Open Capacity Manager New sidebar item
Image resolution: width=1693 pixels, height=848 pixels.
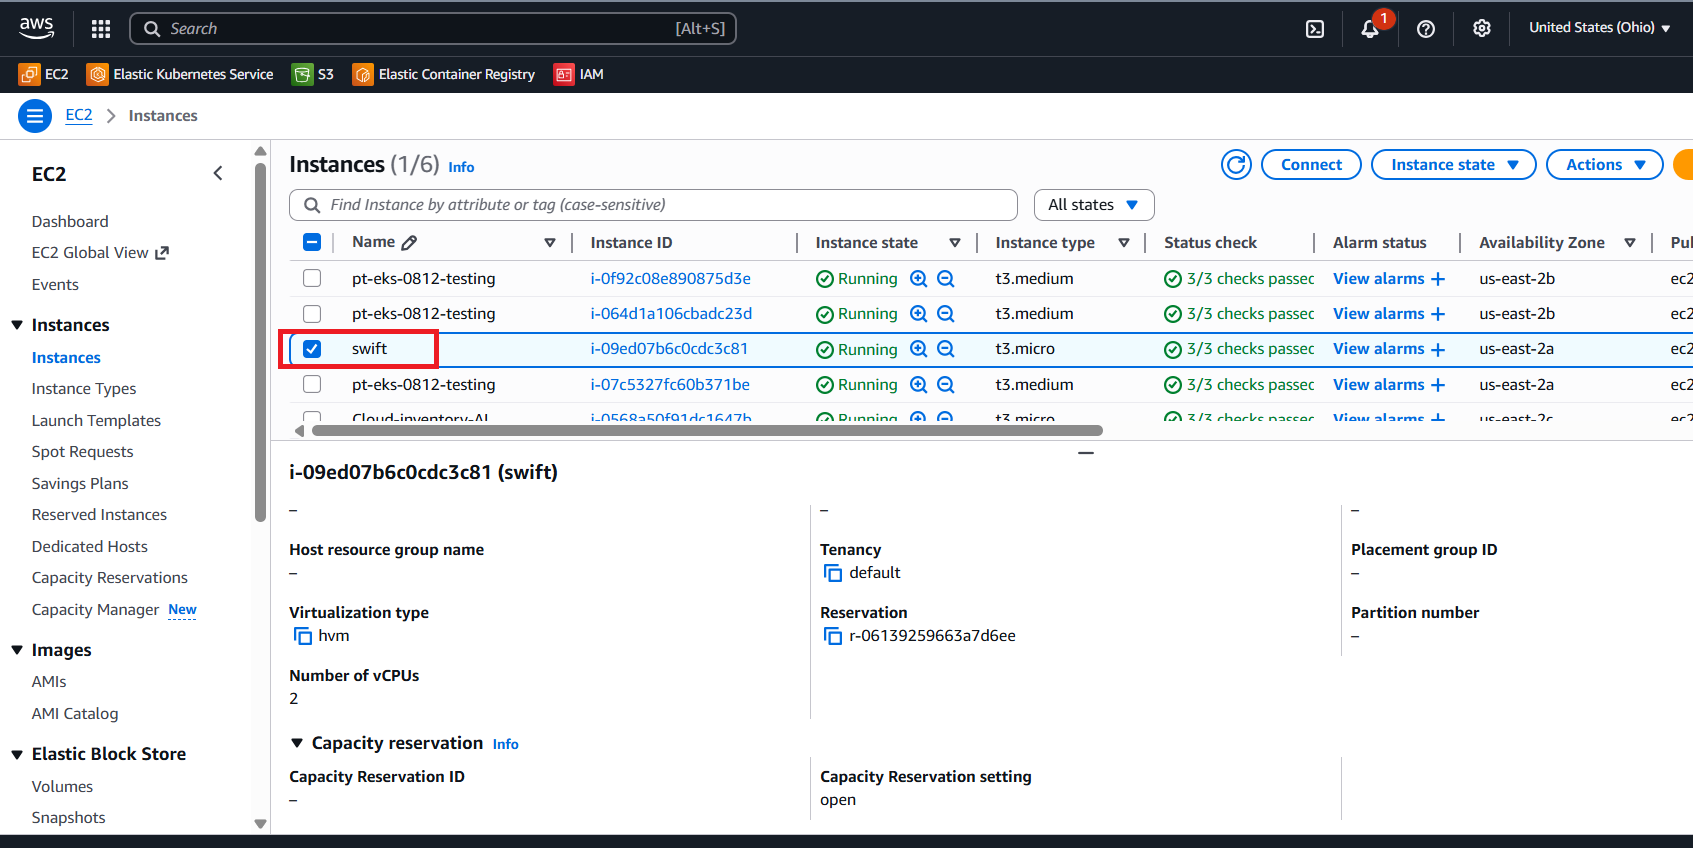114,610
